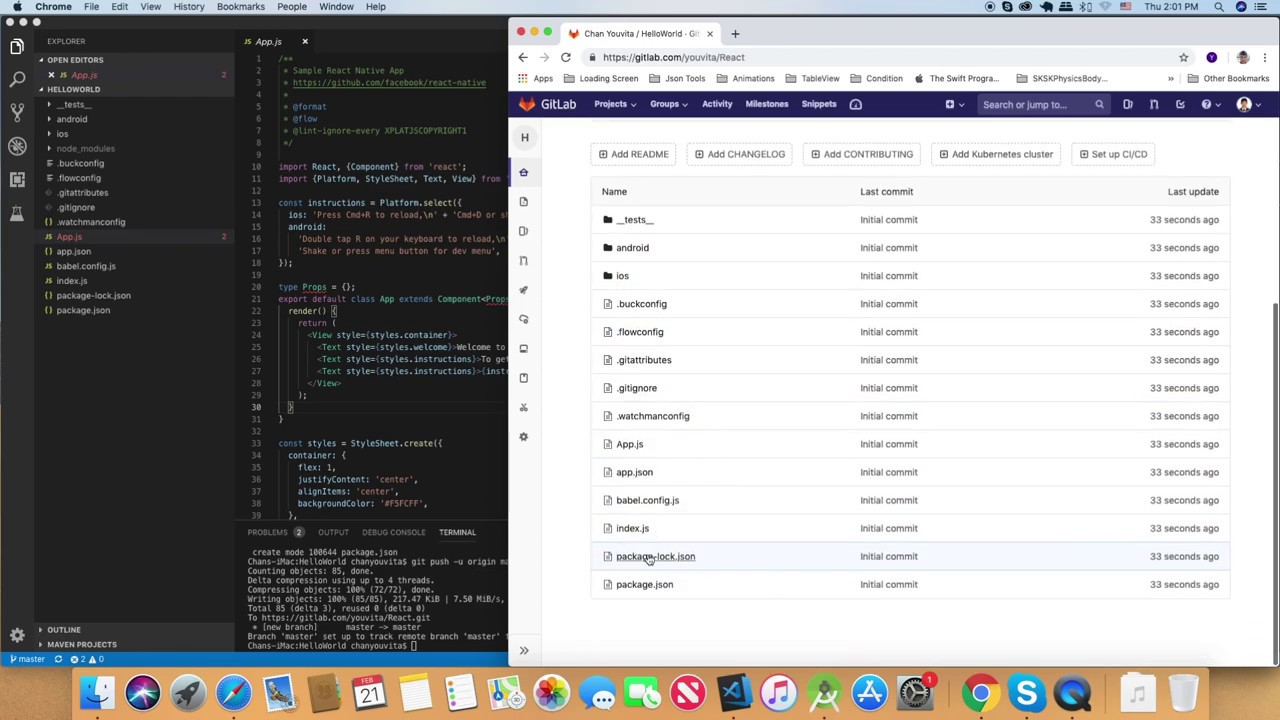Open Skype from the Dock
Image resolution: width=1280 pixels, height=720 pixels.
coord(1027,693)
